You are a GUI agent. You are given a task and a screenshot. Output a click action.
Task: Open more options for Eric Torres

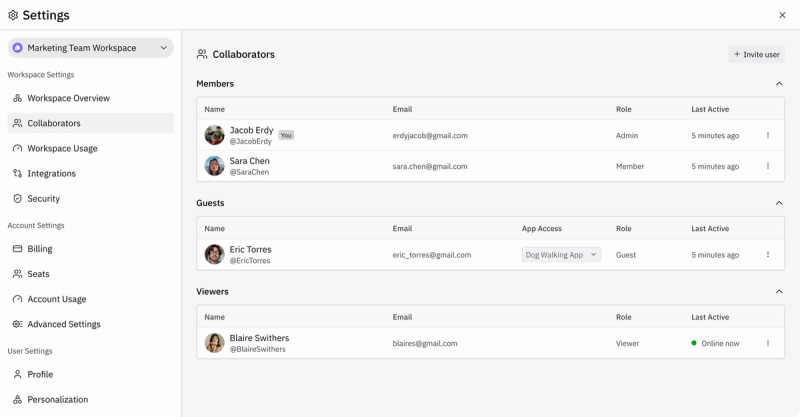click(x=768, y=255)
